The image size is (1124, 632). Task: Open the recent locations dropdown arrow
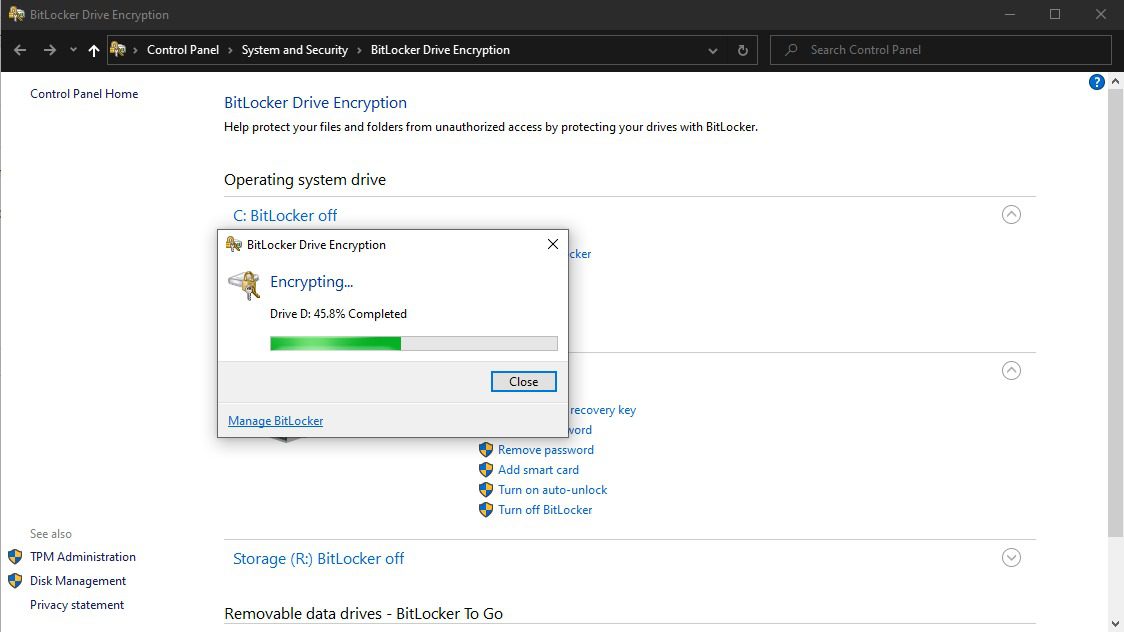tap(73, 50)
